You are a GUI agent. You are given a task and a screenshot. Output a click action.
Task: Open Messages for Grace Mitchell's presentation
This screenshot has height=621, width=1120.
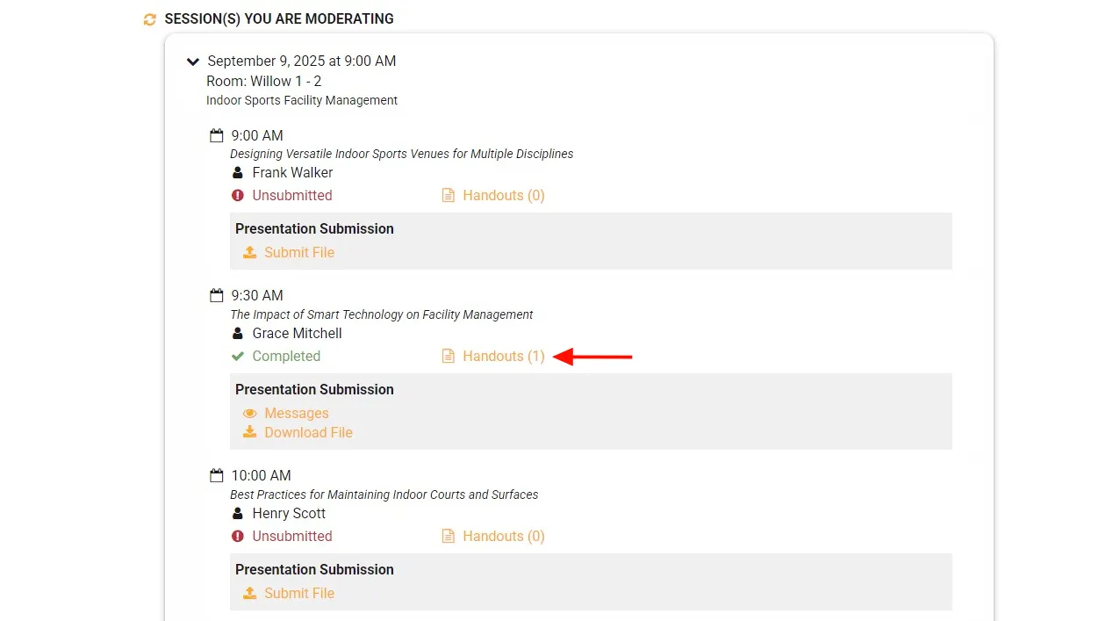(x=296, y=413)
